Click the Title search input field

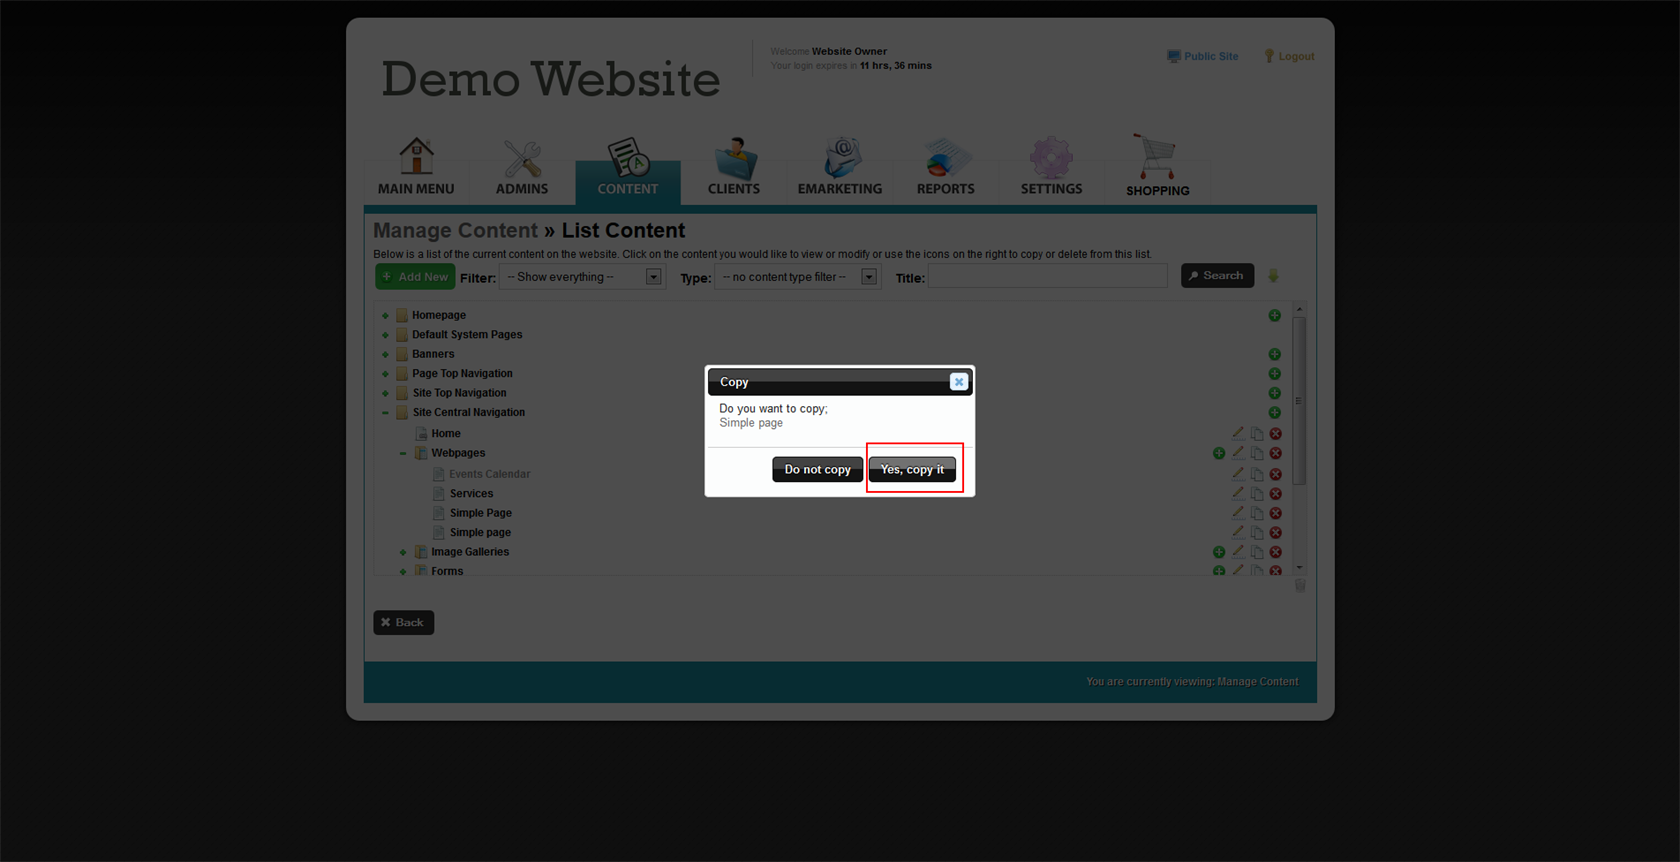[1047, 277]
